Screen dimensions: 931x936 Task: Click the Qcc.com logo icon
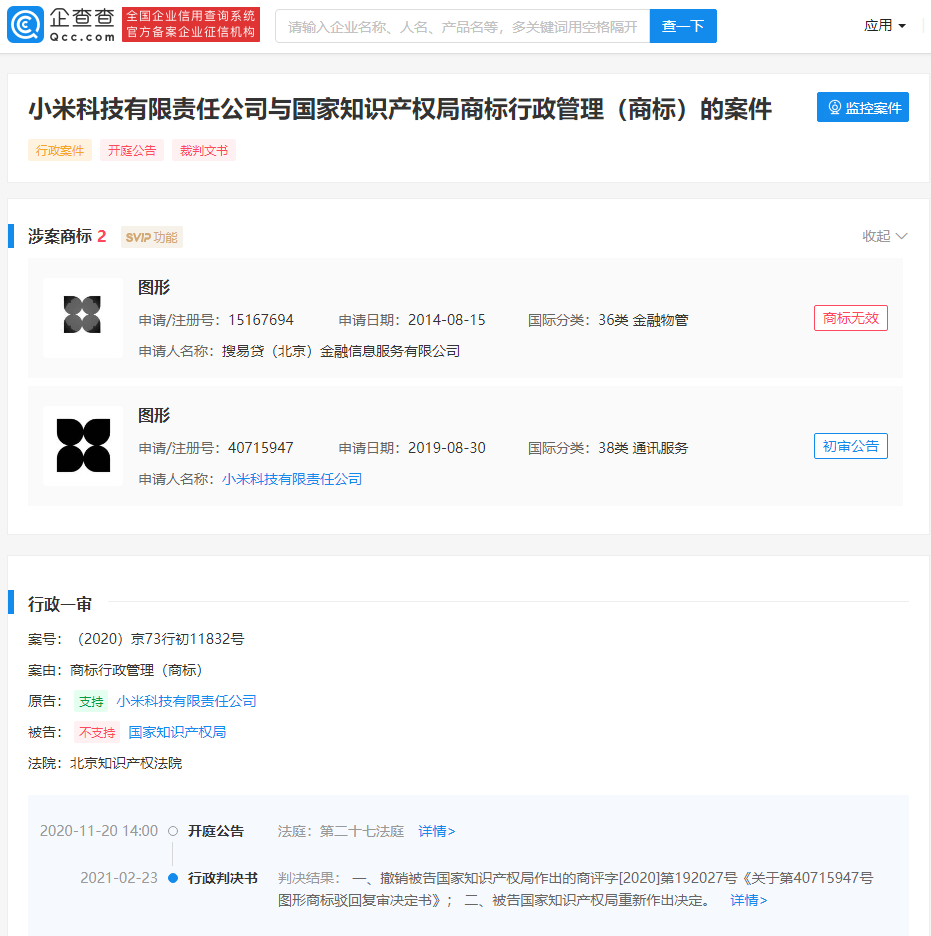tap(25, 25)
